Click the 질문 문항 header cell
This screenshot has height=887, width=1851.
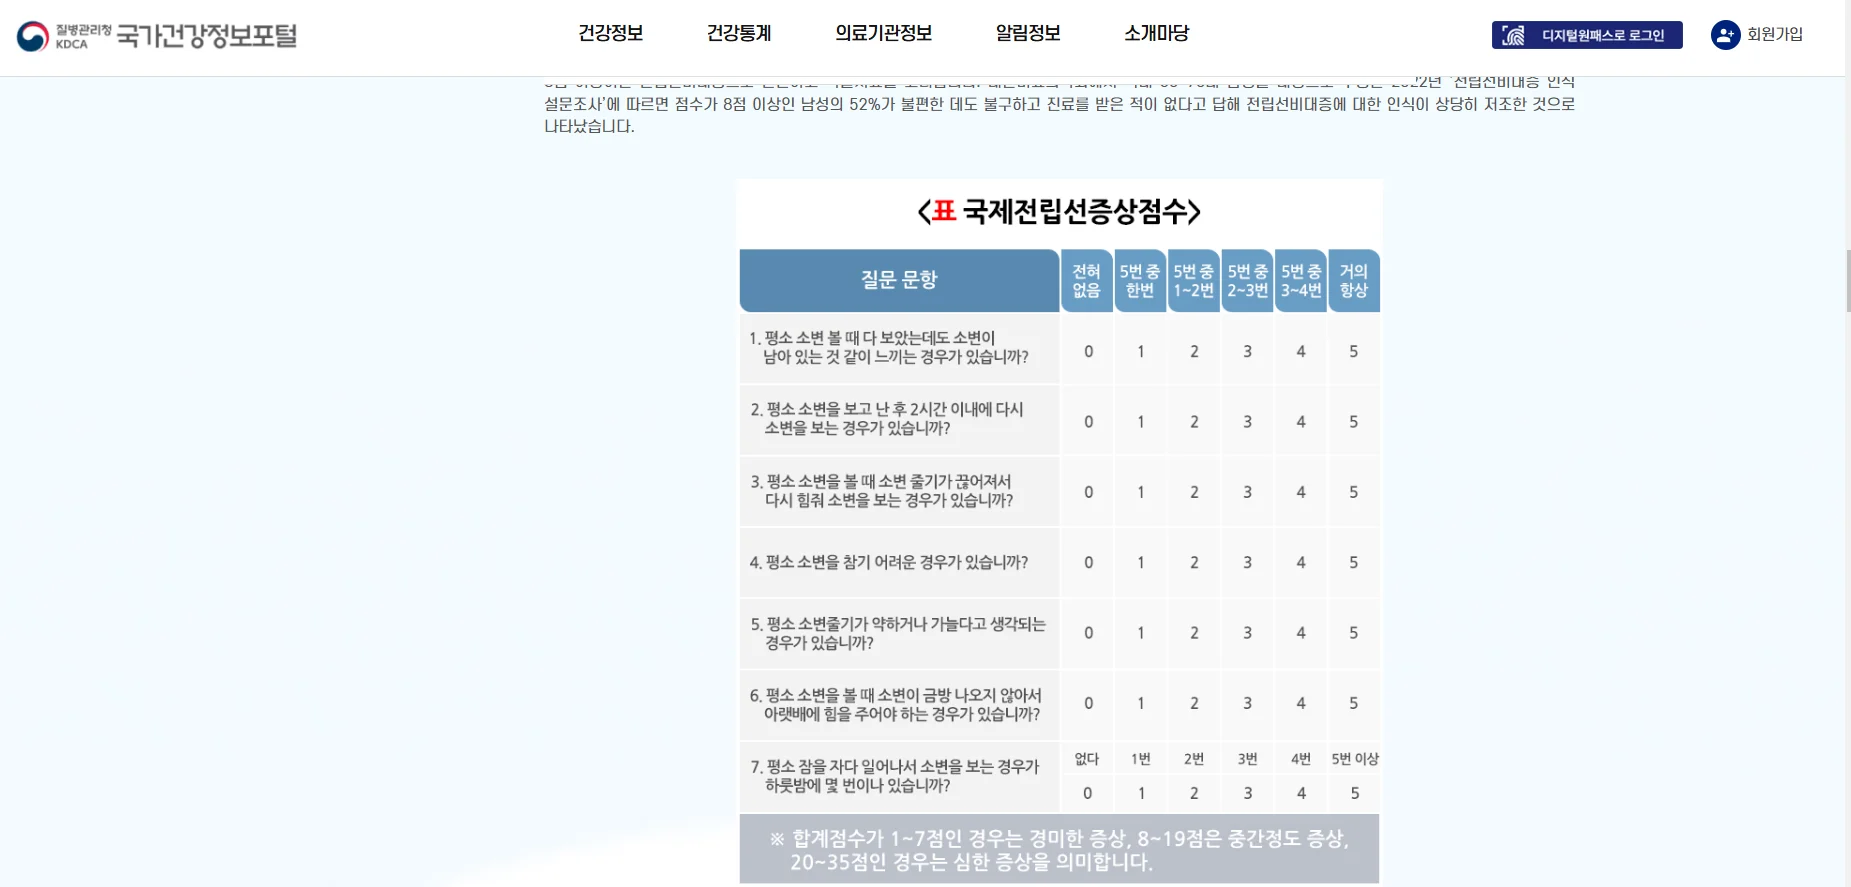(x=899, y=280)
